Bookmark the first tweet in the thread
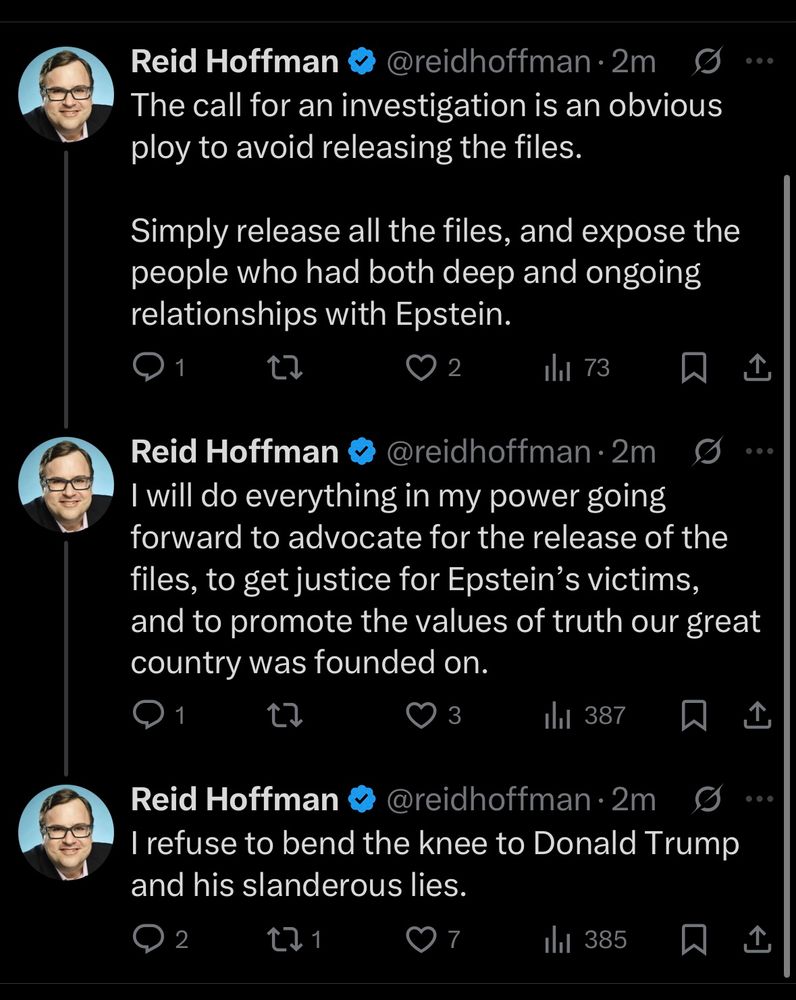The image size is (796, 1000). [x=694, y=368]
